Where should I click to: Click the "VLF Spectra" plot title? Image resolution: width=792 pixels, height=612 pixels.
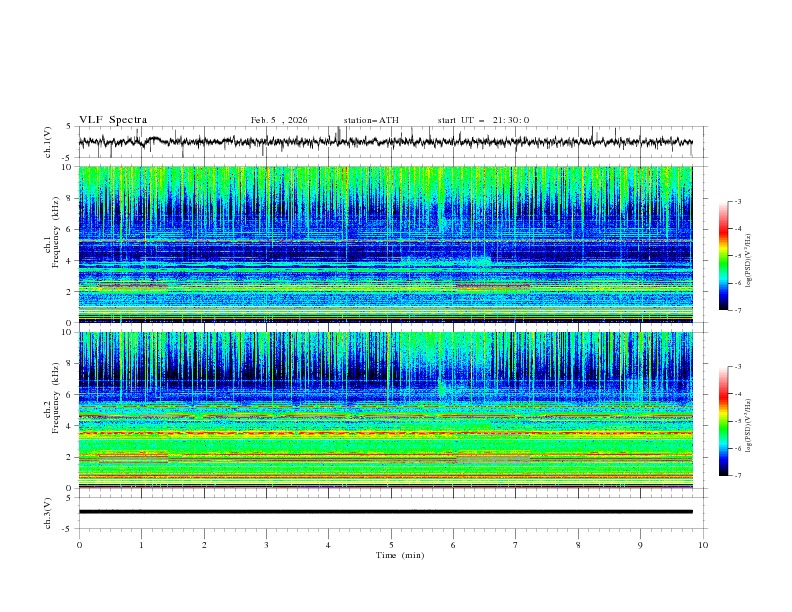[113, 120]
